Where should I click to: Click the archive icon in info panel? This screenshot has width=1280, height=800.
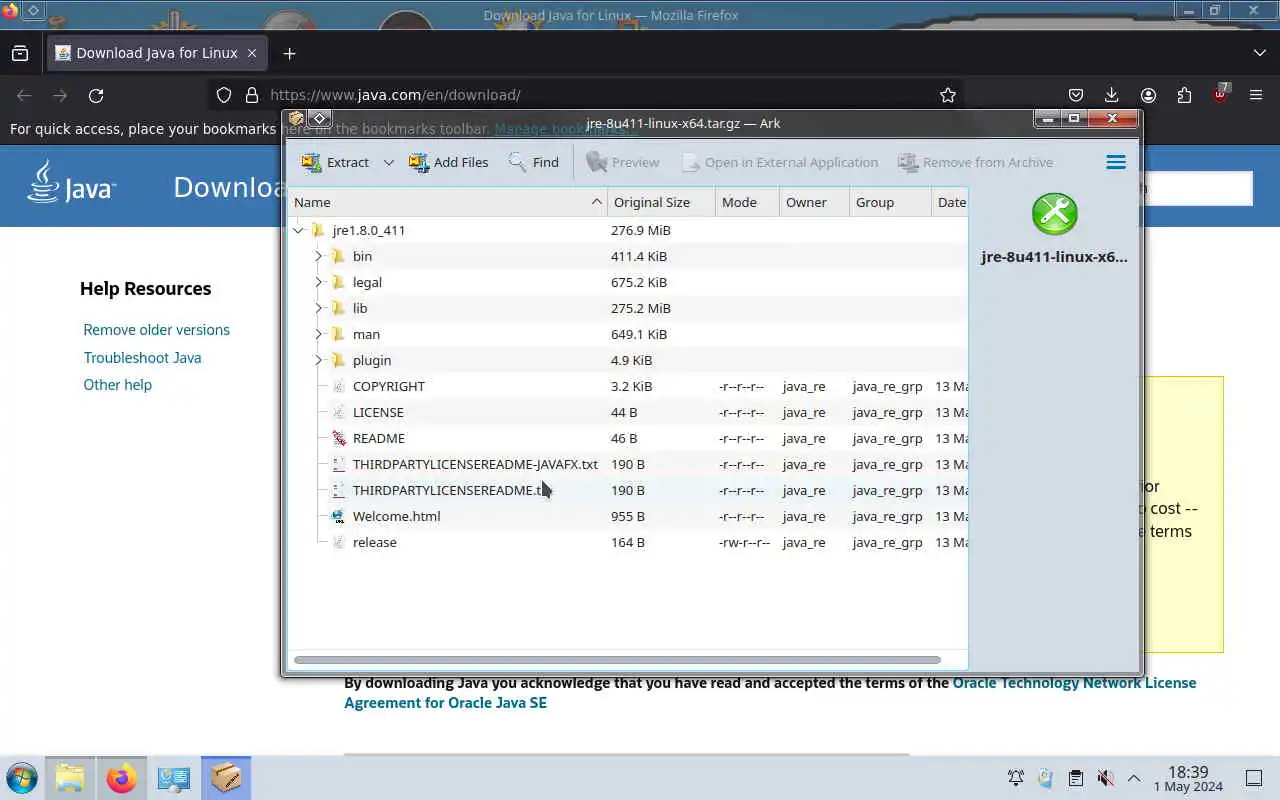1055,214
